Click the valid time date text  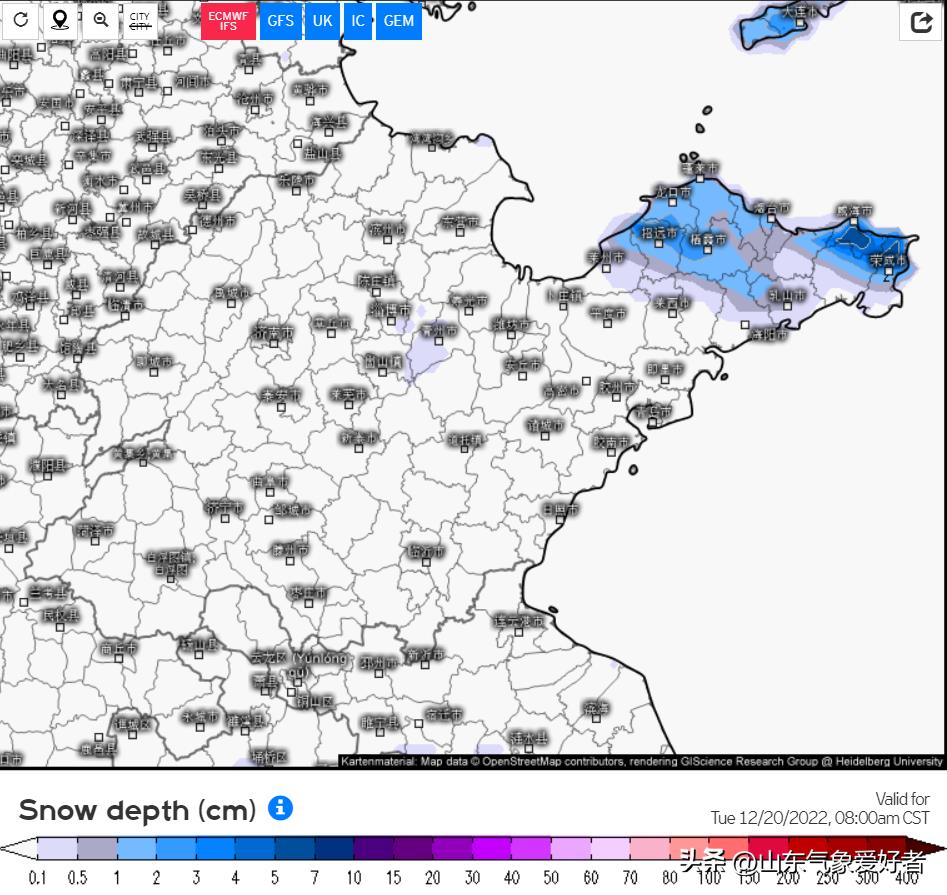click(820, 818)
